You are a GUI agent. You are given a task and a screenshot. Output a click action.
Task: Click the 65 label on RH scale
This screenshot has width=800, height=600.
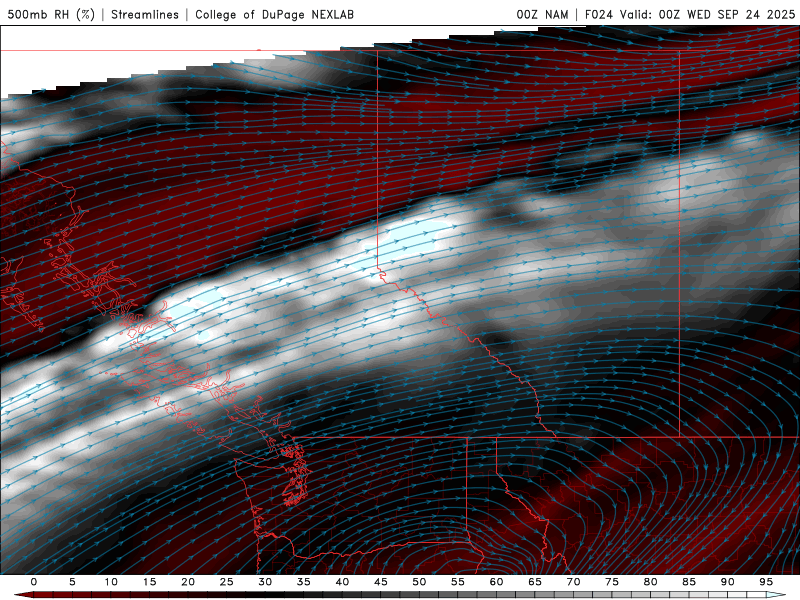tap(535, 582)
